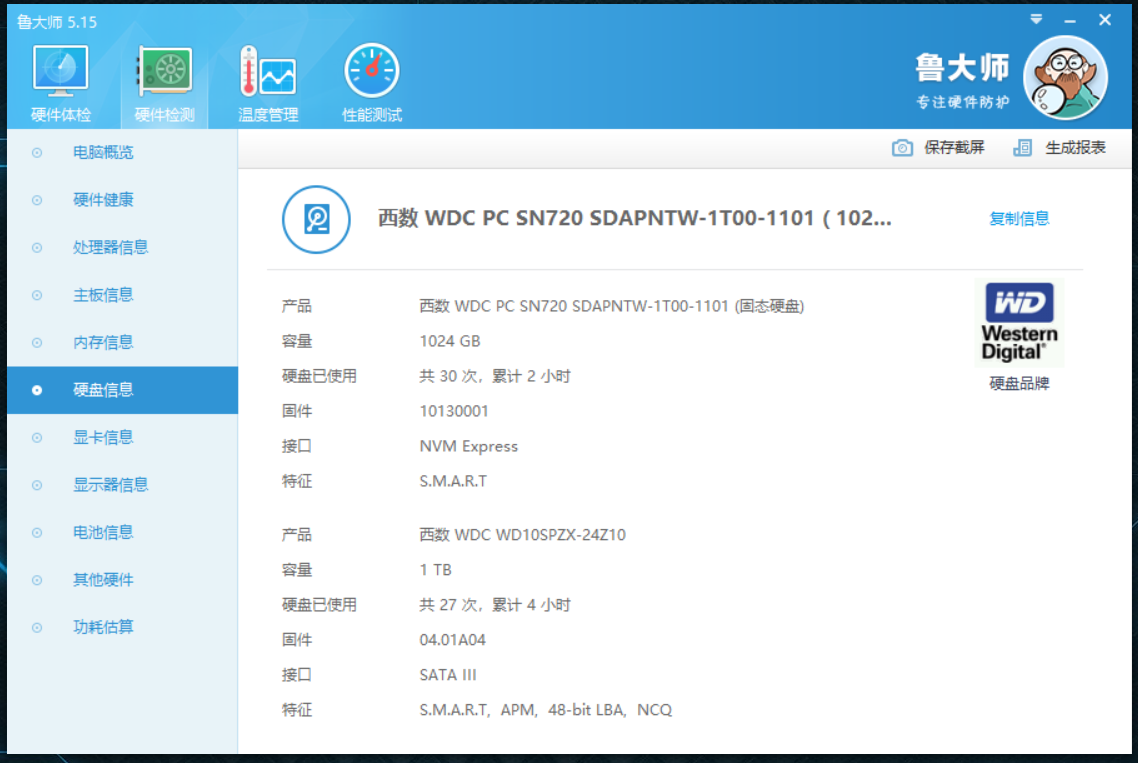The image size is (1138, 763).
Task: Open the 硬件体检 hardware checkup icon
Action: coord(60,71)
